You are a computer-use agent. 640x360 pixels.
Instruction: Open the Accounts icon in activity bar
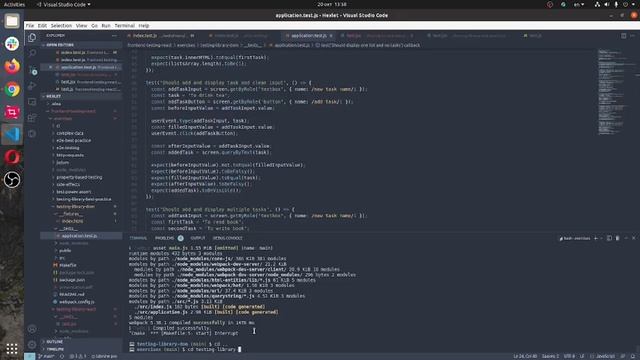coord(32,329)
